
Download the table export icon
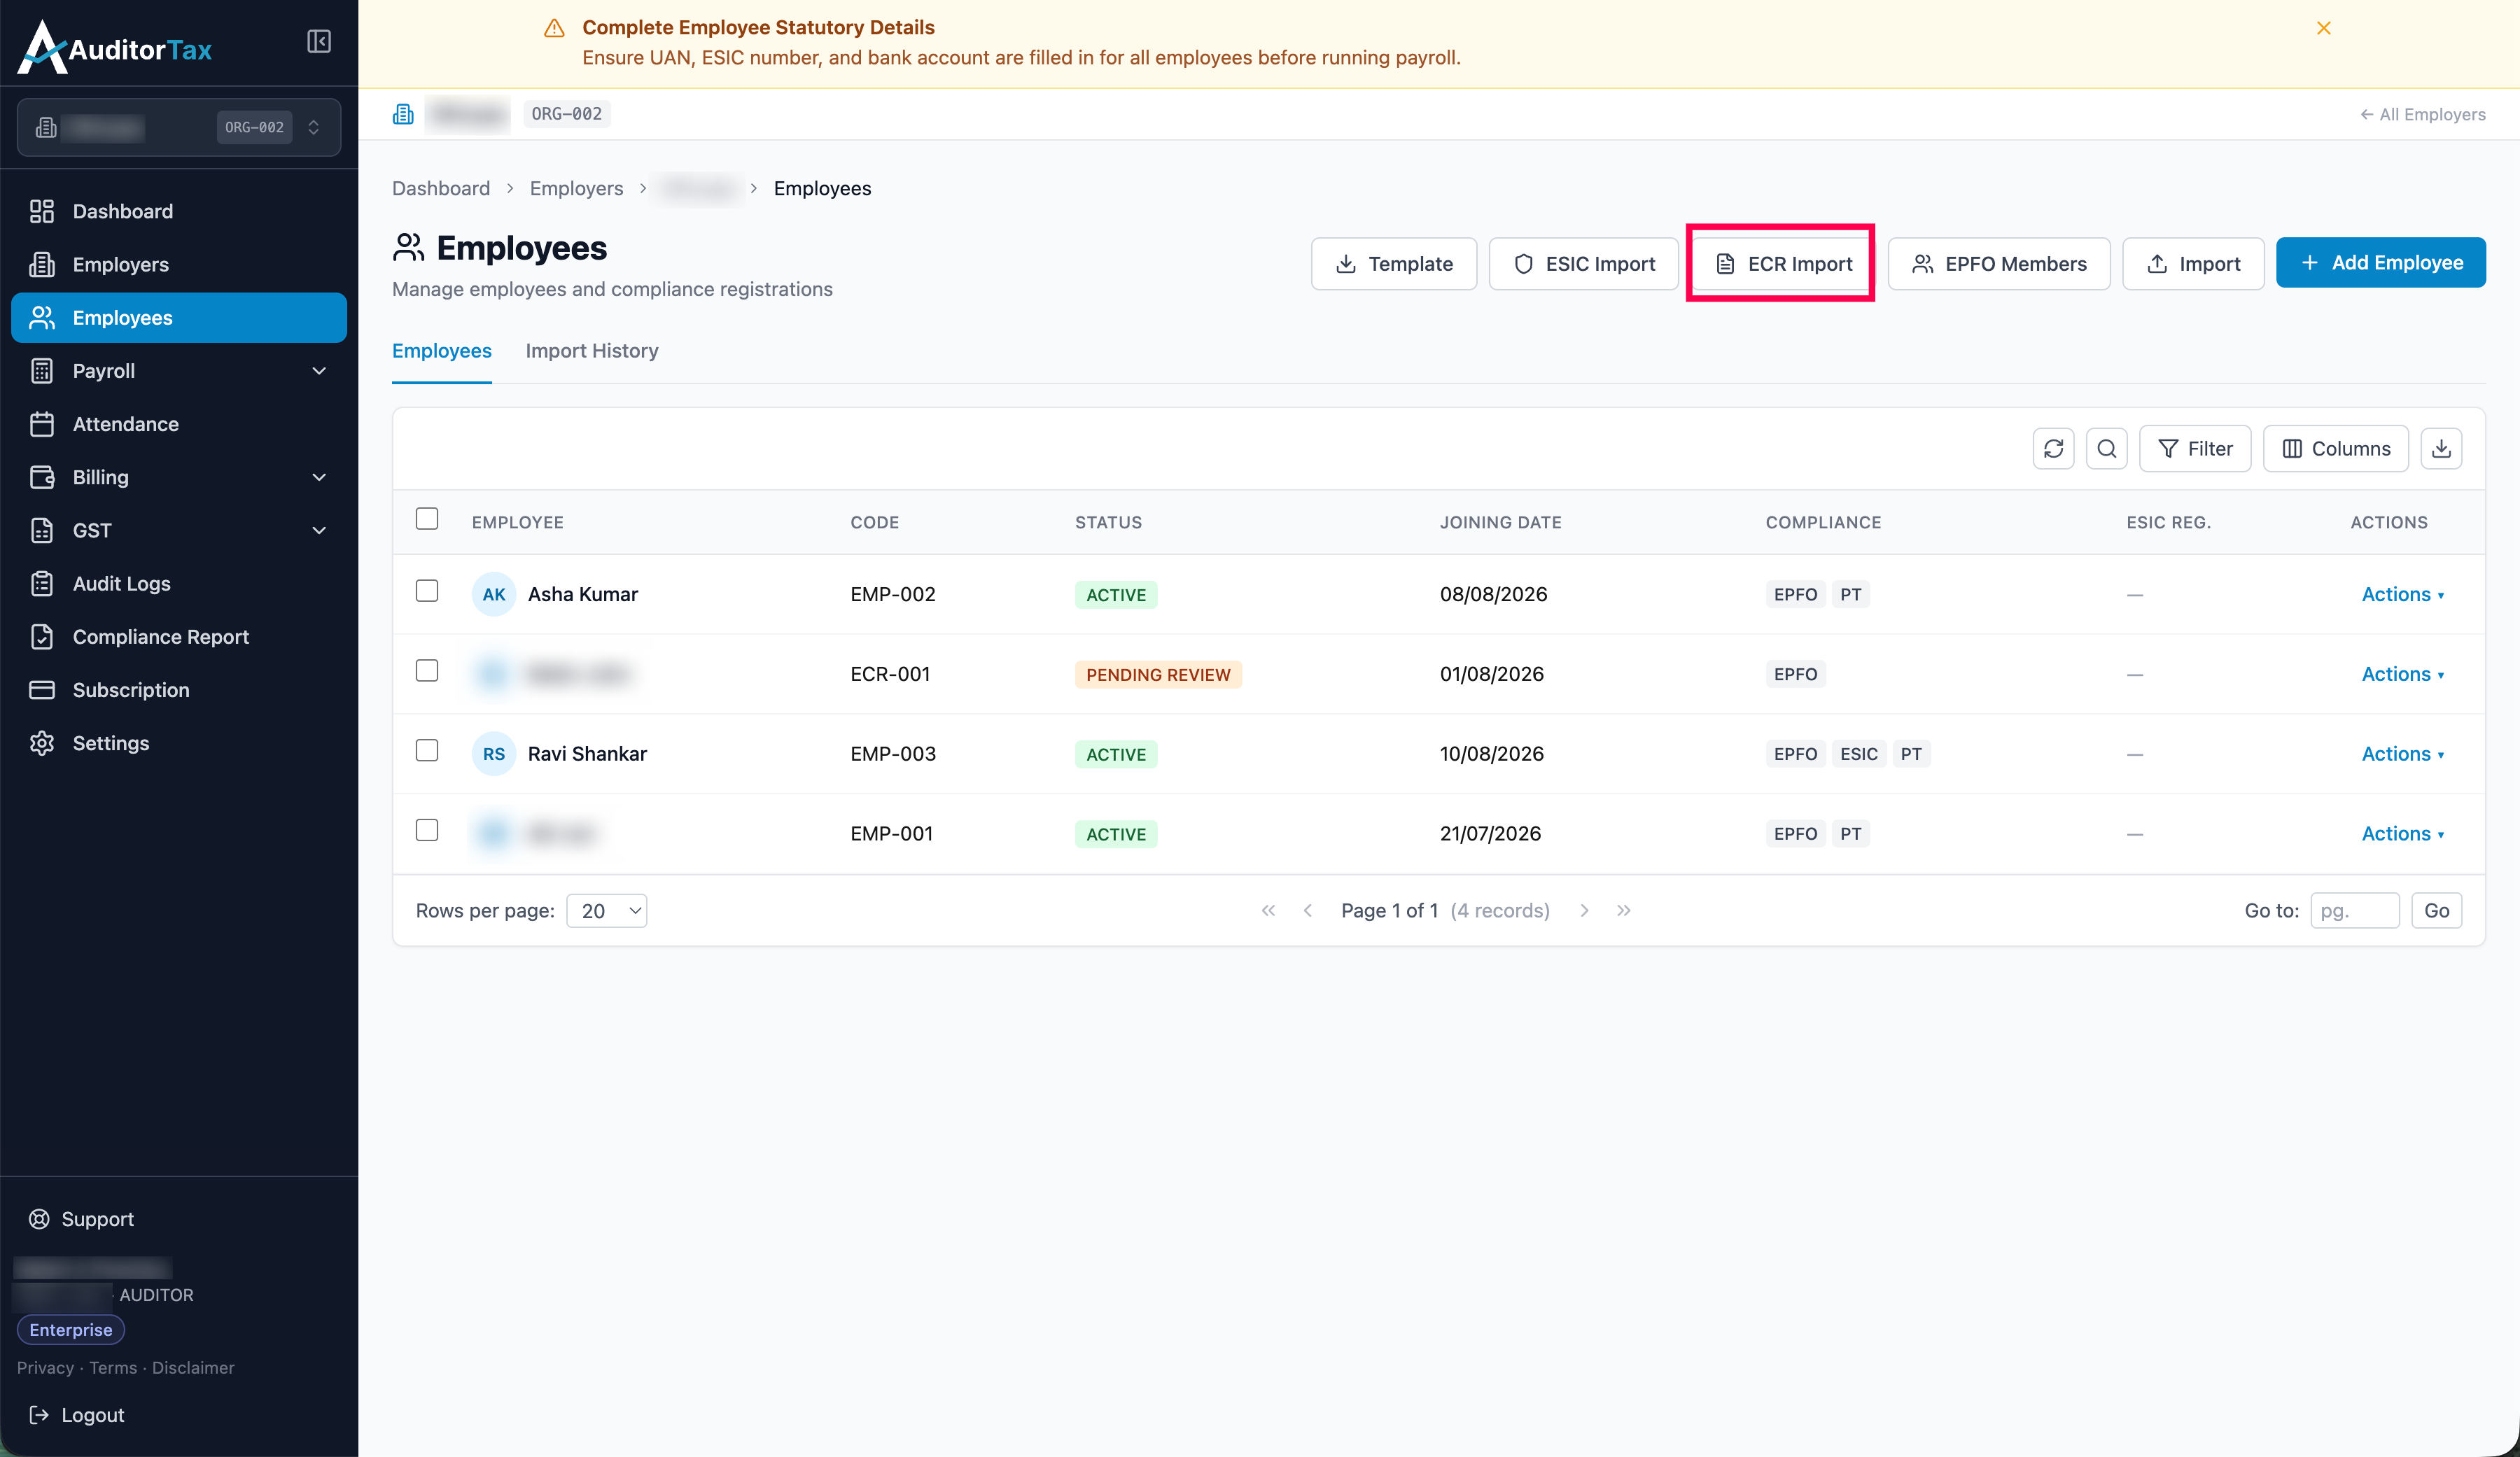pyautogui.click(x=2441, y=449)
